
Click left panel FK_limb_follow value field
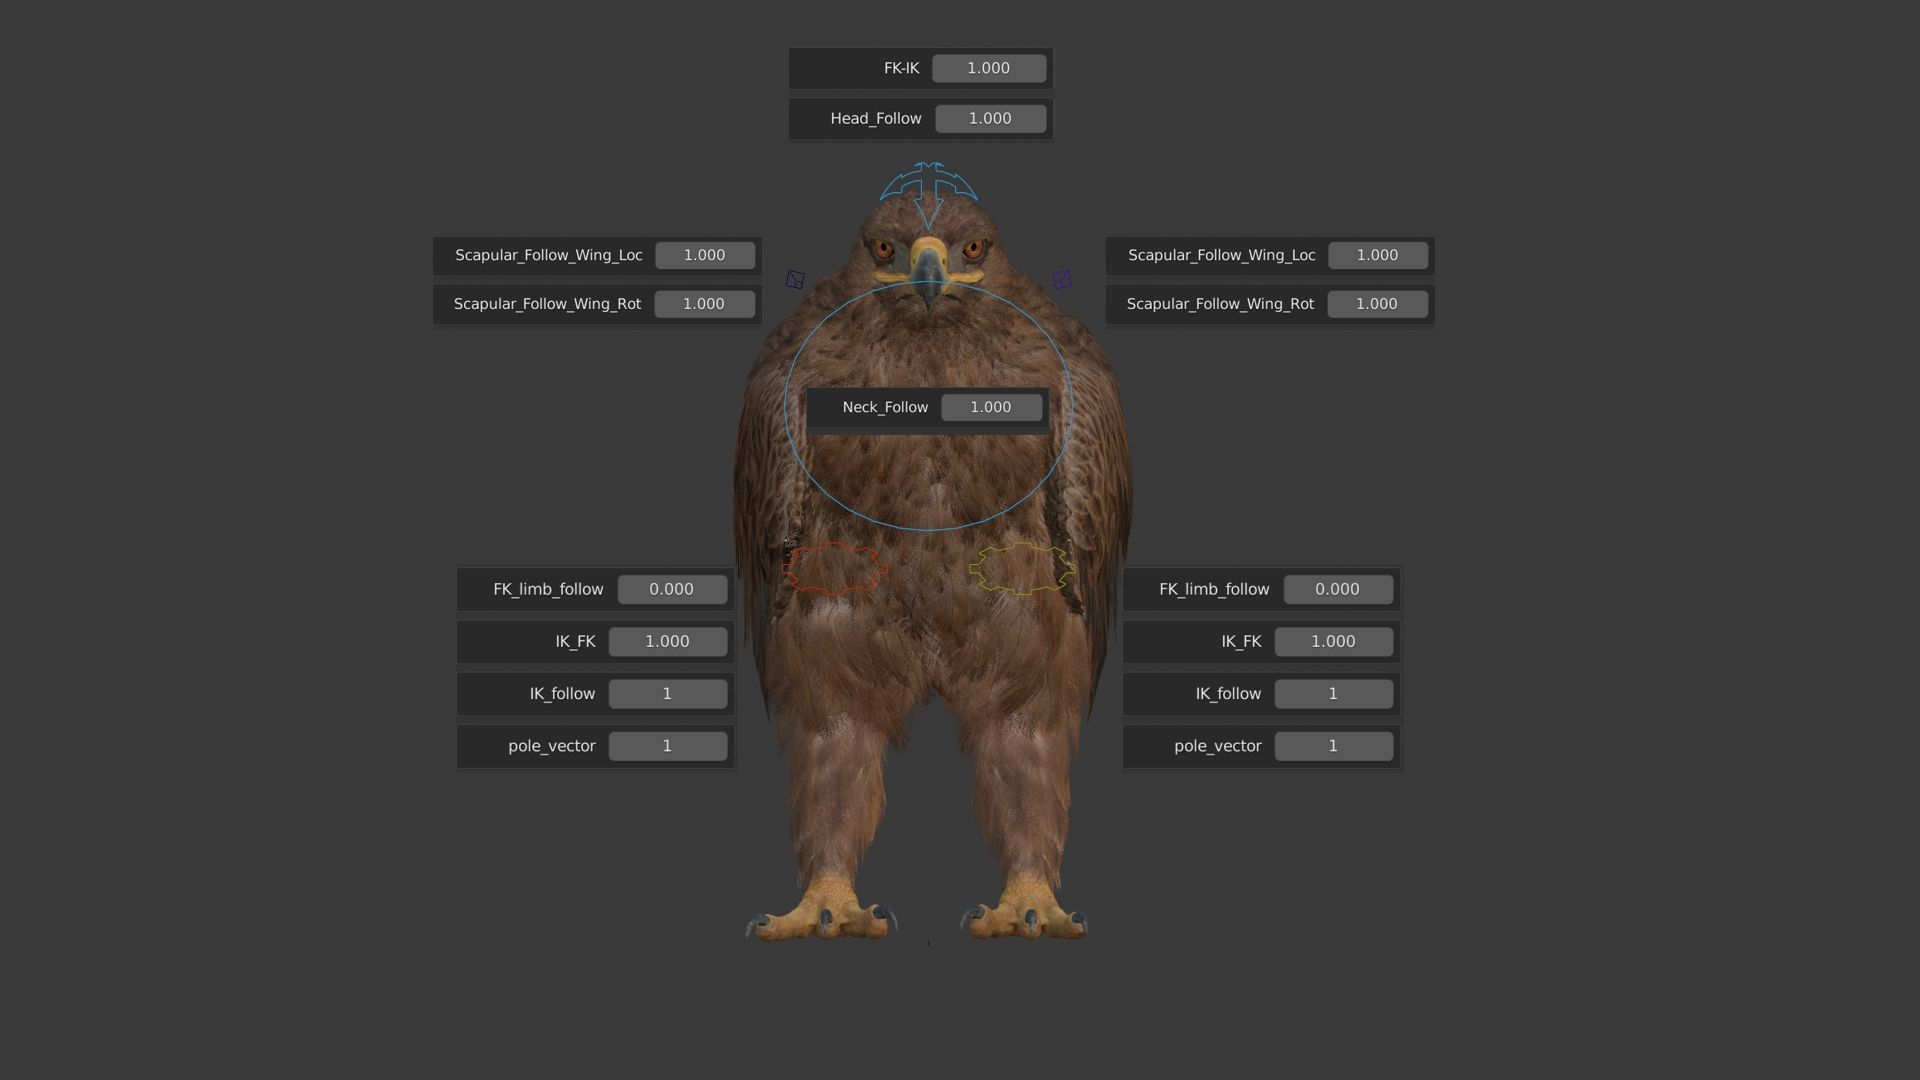pyautogui.click(x=671, y=589)
